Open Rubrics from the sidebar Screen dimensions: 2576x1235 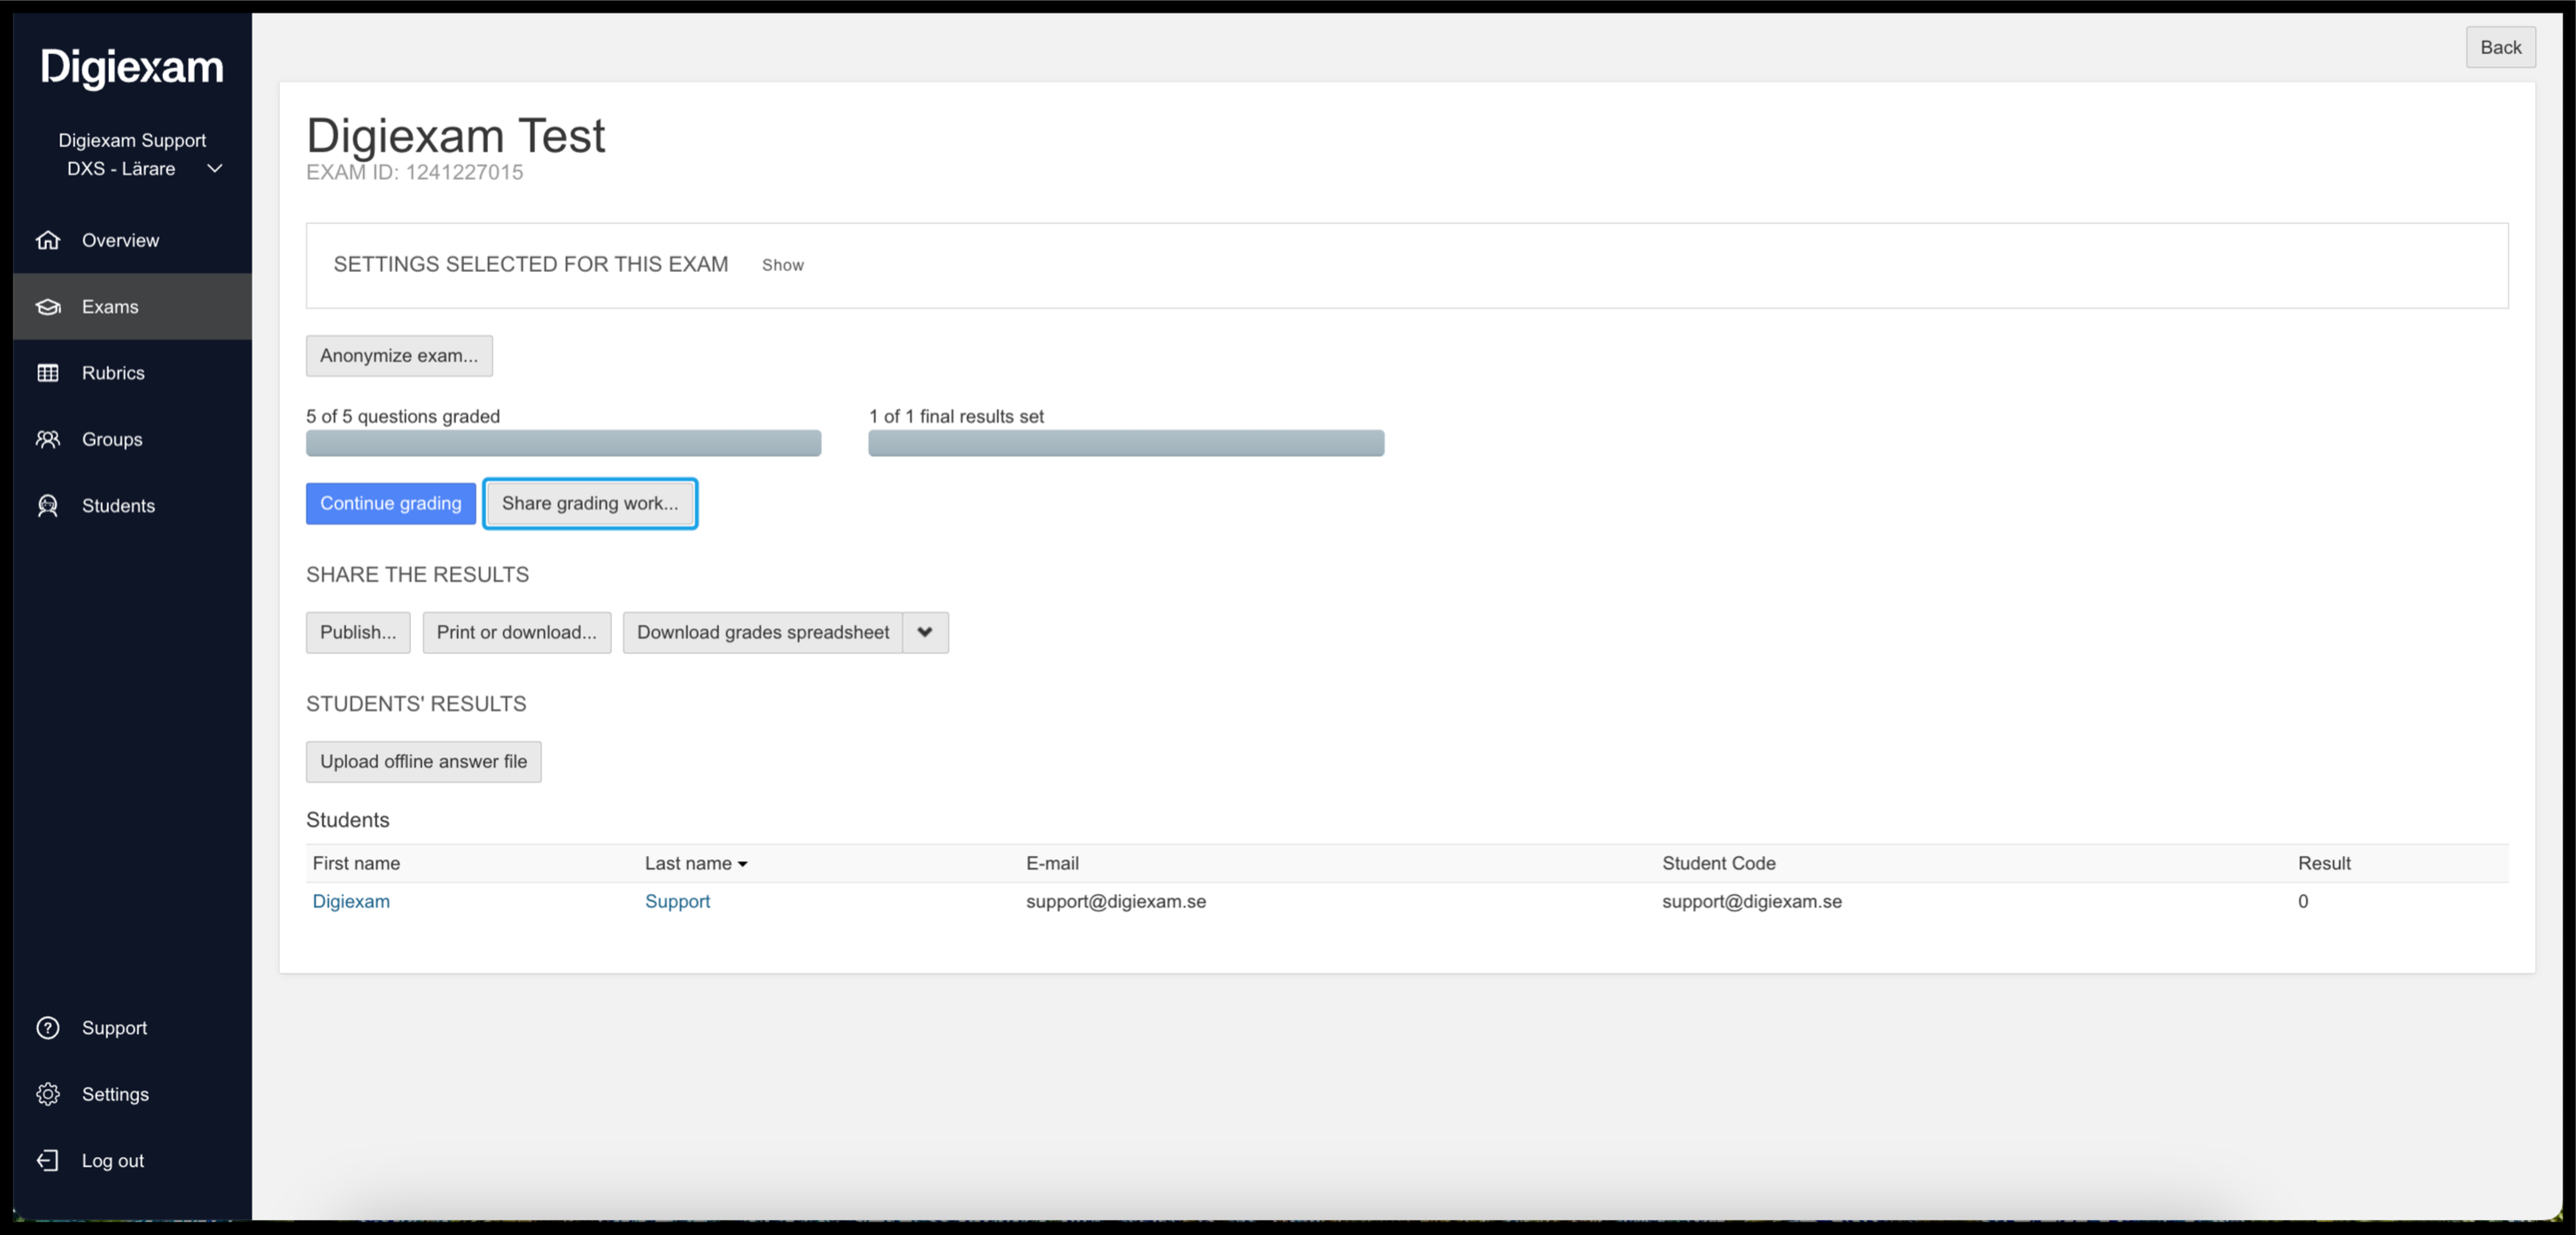132,373
